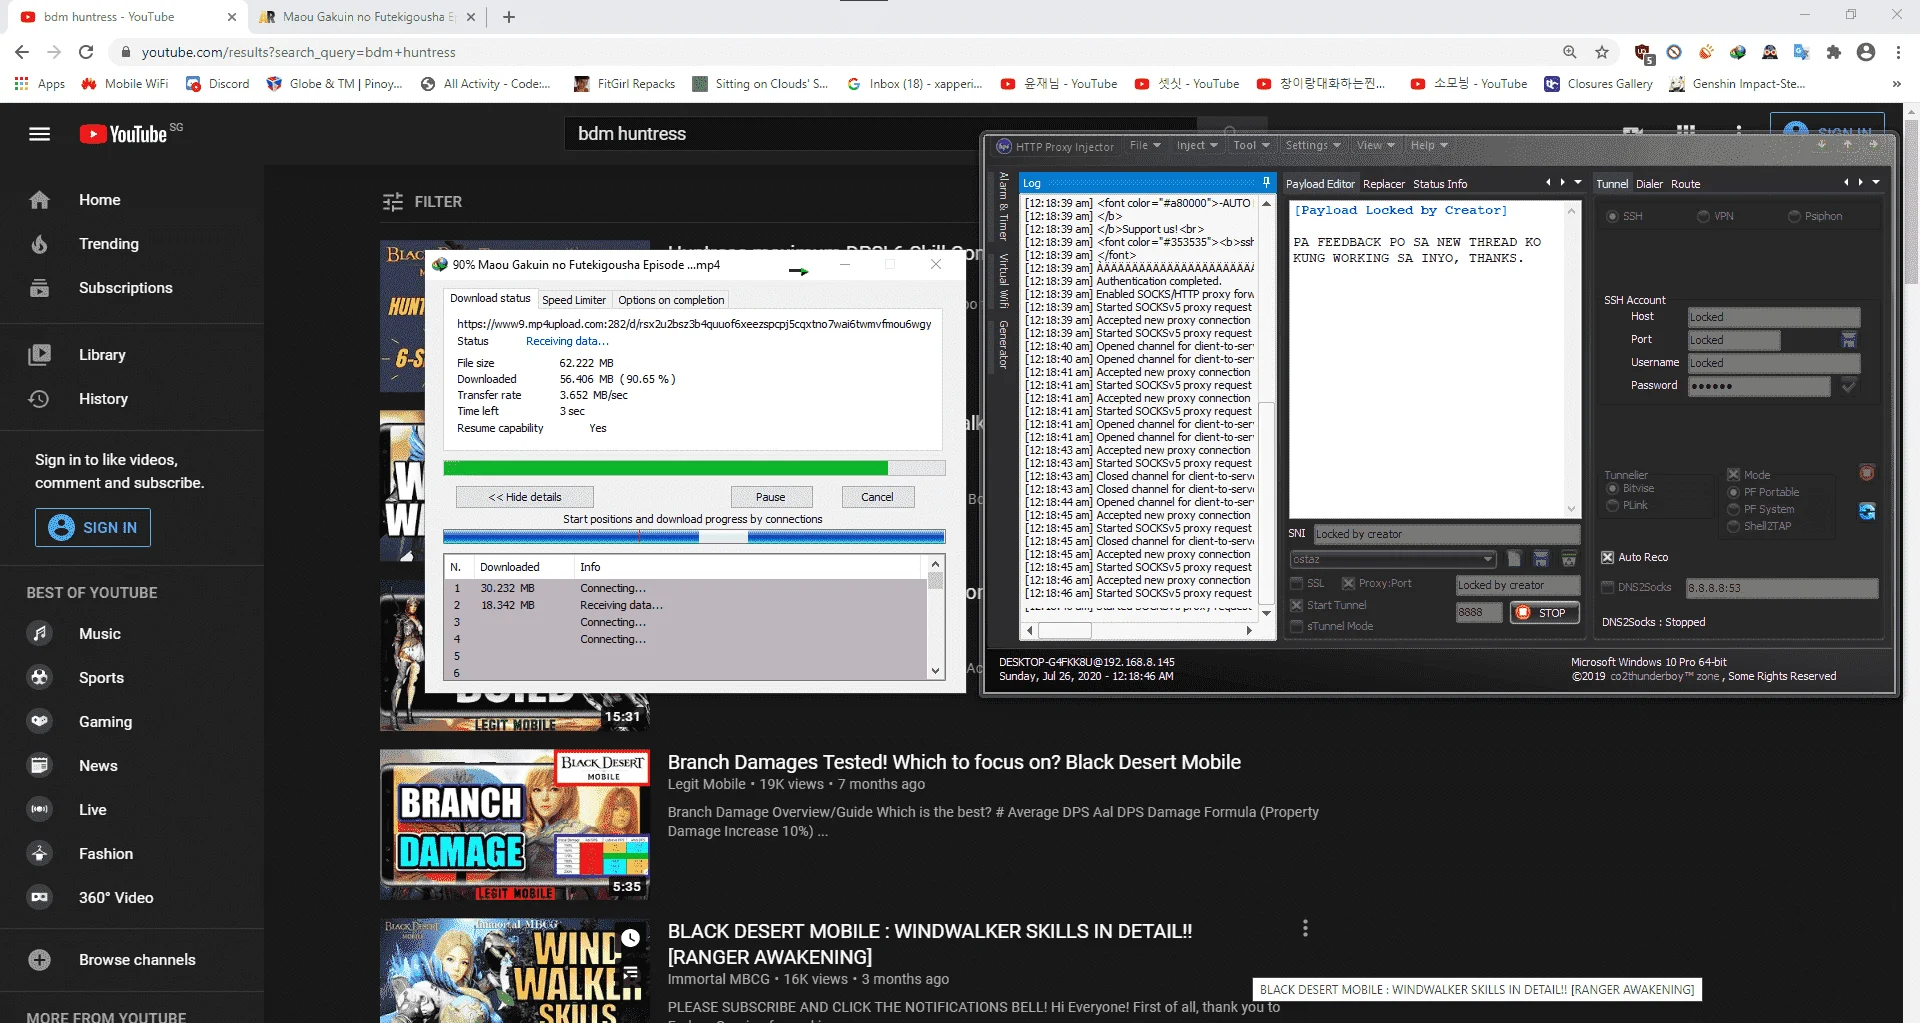This screenshot has width=1920, height=1023.
Task: Bookmark this page with the star icon
Action: point(1602,52)
